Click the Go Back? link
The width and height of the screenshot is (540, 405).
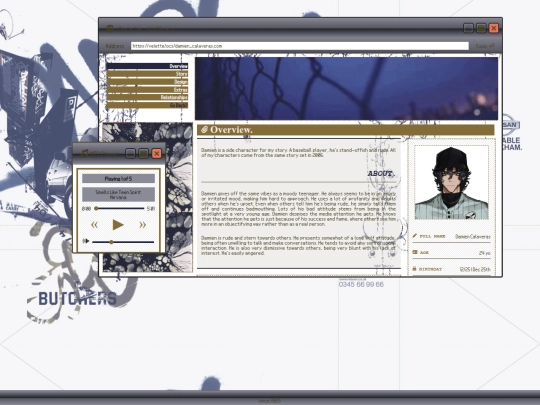coord(147,105)
